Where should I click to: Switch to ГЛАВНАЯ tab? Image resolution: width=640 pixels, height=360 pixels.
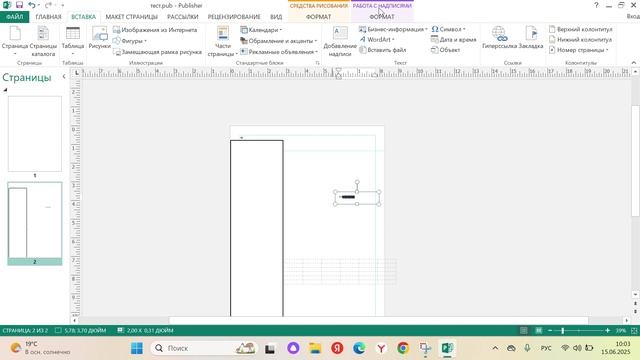click(48, 17)
